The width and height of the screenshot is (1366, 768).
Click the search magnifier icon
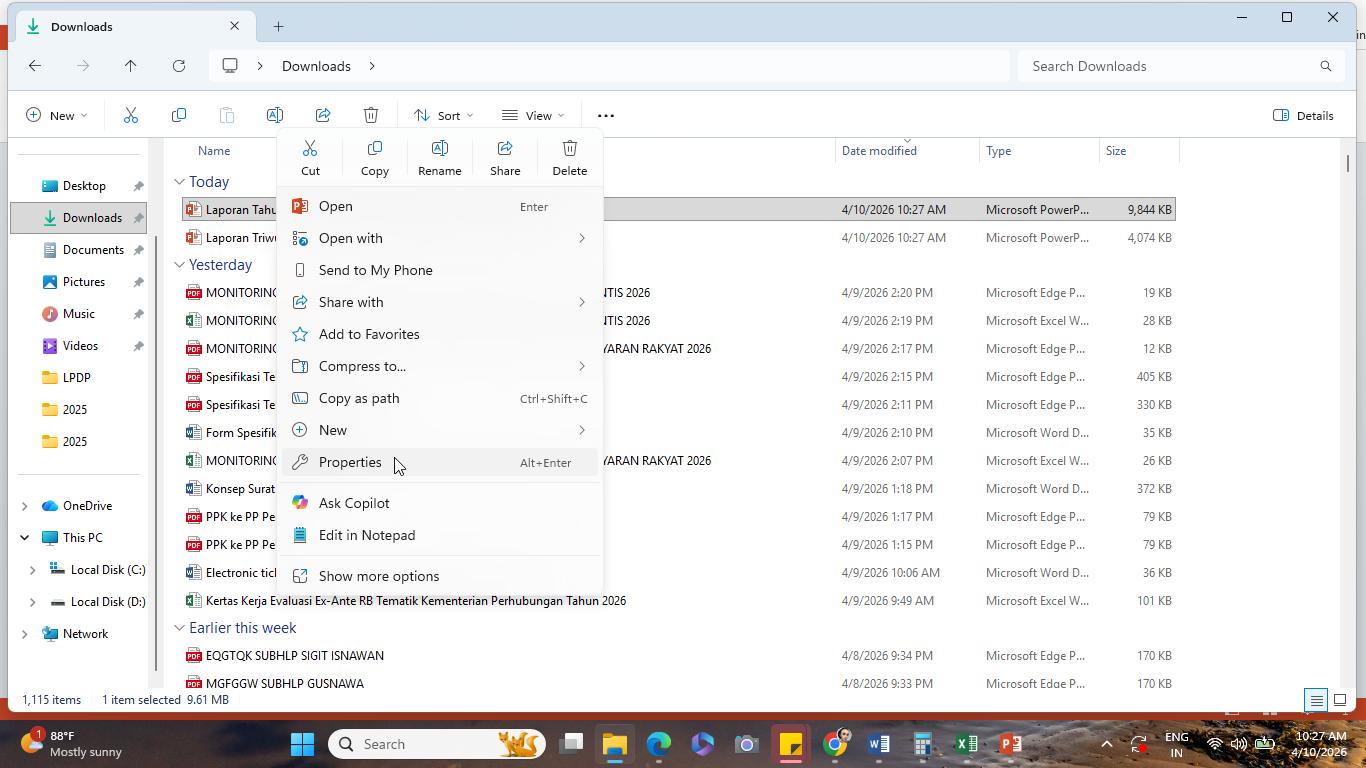[1326, 66]
